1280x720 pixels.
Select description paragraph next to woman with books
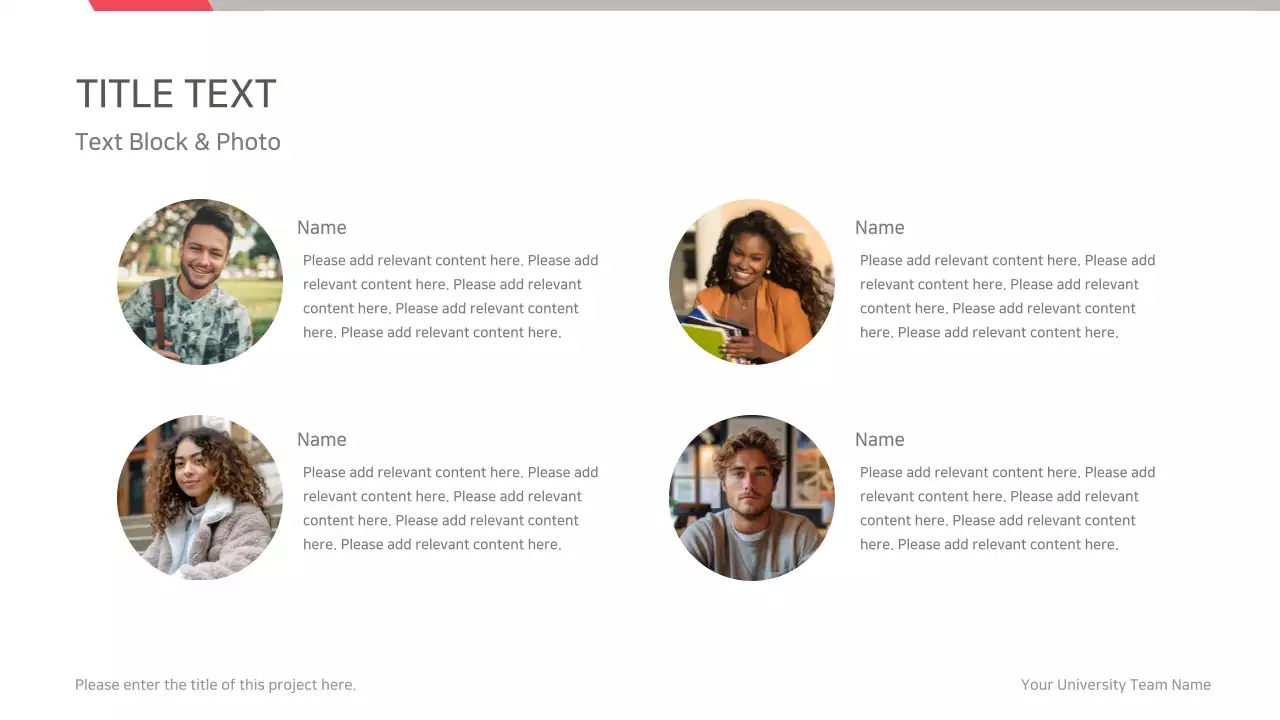point(1007,296)
